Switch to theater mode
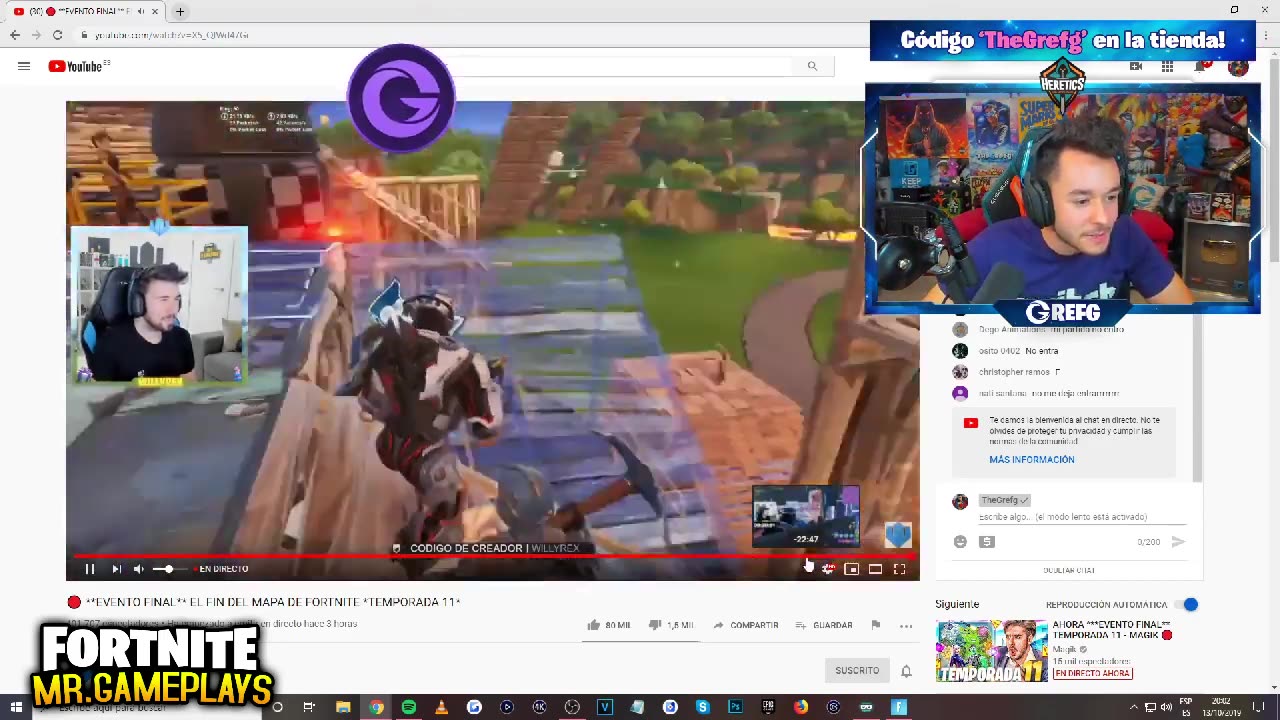This screenshot has height=720, width=1280. coord(875,569)
